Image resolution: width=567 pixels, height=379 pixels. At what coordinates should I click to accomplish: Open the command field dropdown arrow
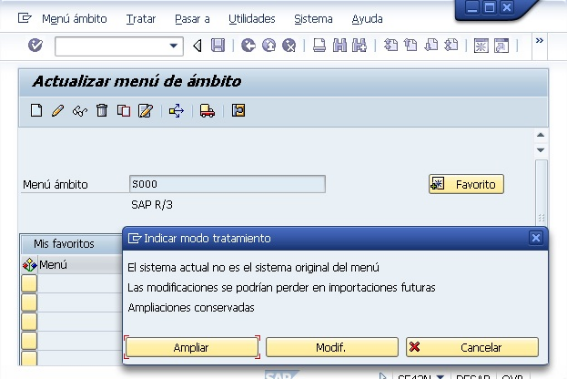coord(174,46)
